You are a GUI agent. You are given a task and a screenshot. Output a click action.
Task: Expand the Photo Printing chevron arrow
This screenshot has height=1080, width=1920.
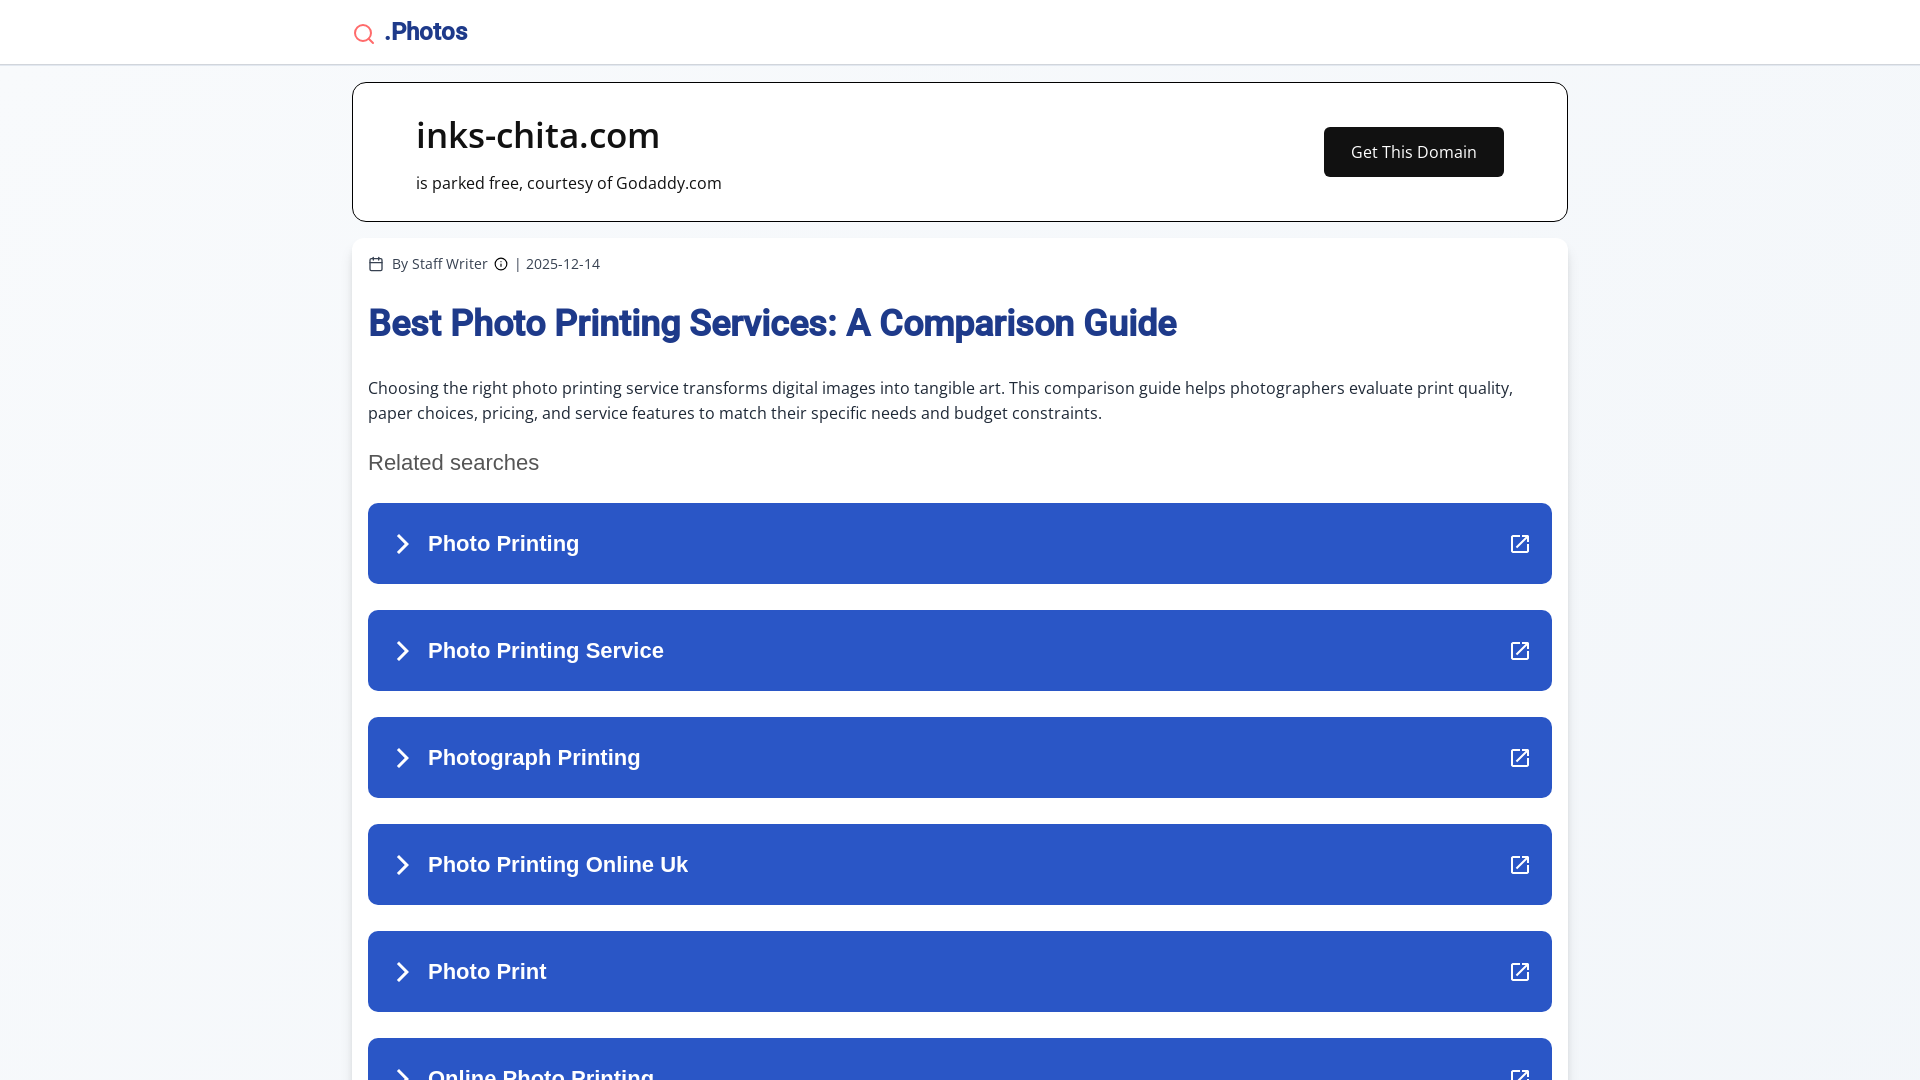tap(402, 544)
